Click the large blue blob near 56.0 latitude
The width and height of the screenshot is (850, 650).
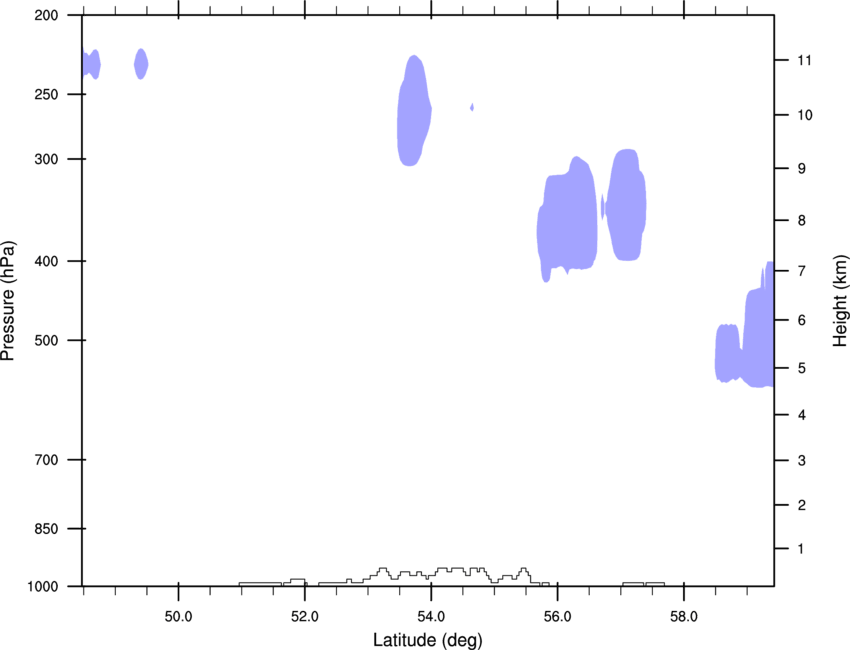tap(568, 220)
